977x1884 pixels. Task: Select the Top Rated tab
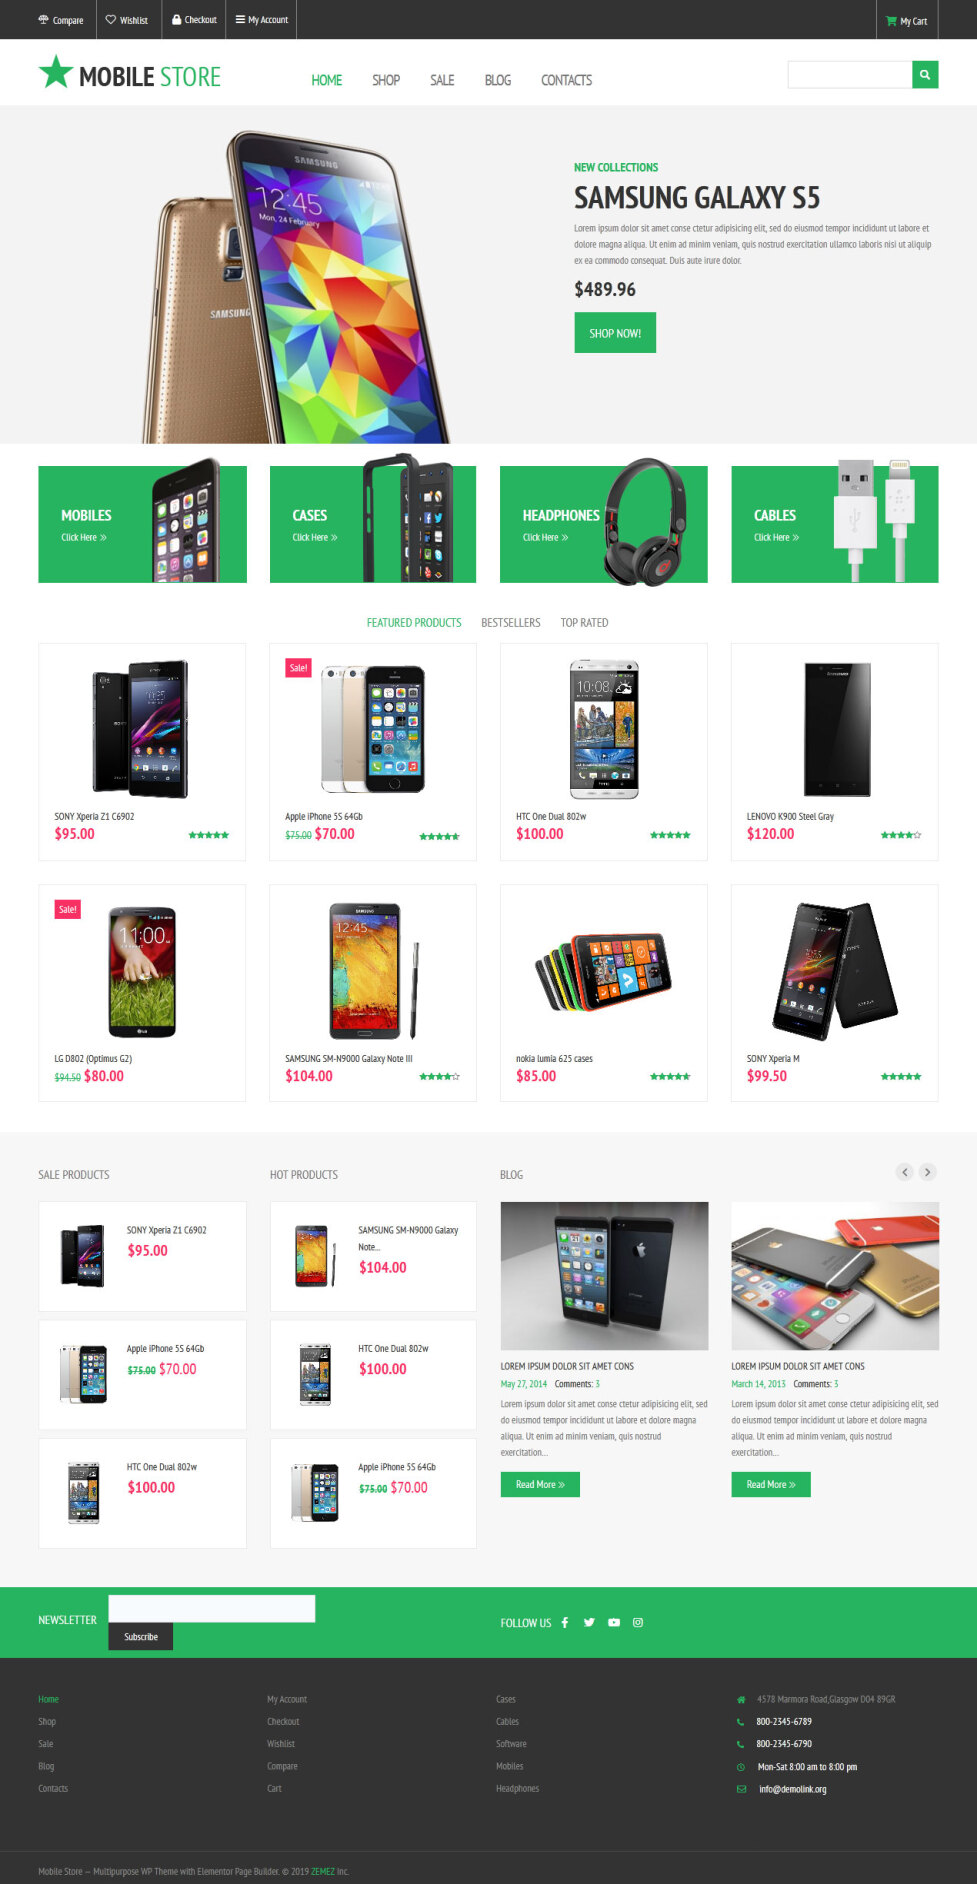point(584,623)
